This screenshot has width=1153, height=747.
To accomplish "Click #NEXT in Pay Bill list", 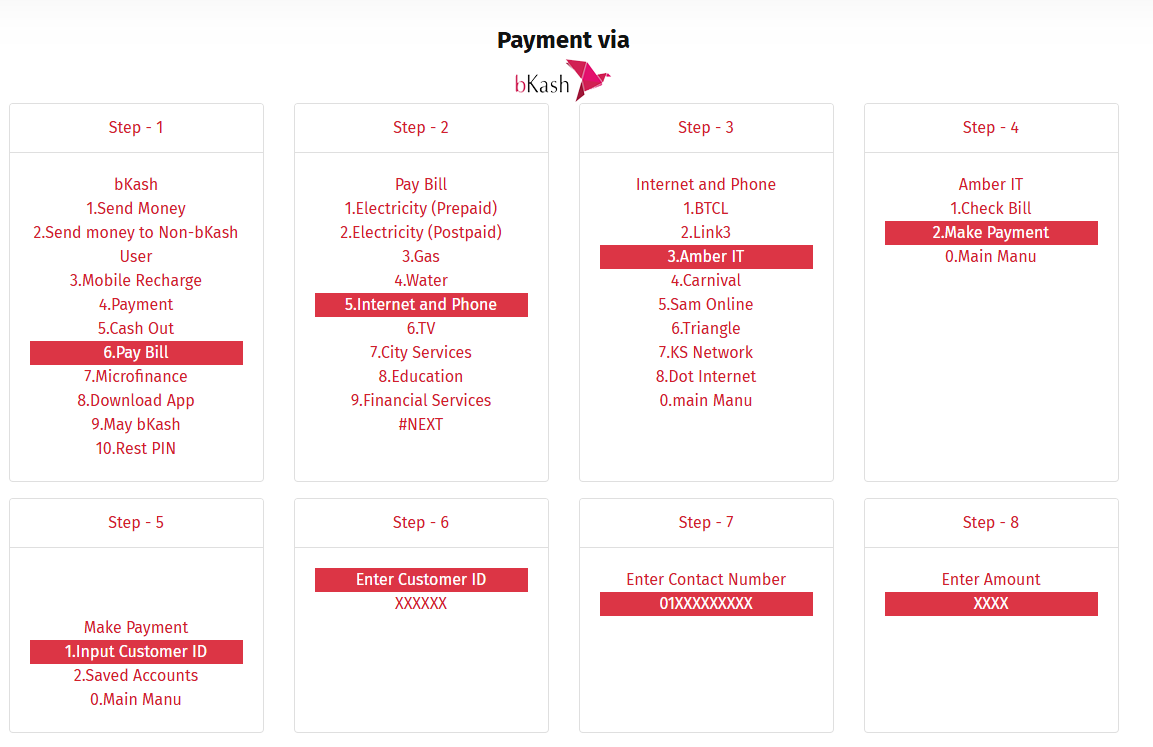I will coord(421,425).
